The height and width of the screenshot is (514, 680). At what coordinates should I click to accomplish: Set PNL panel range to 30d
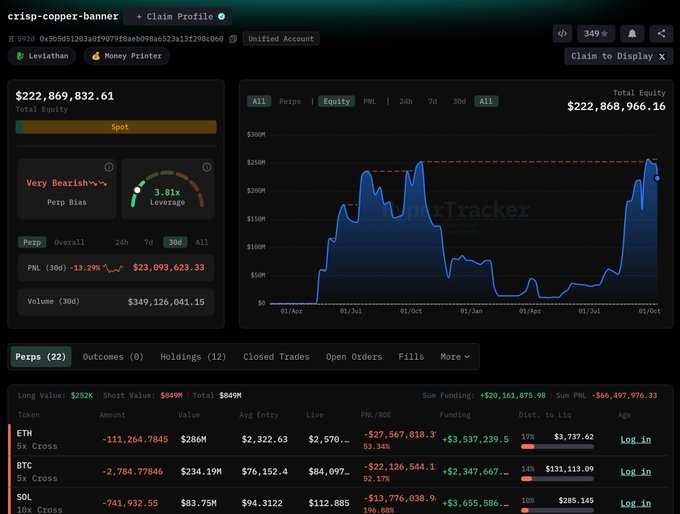[175, 242]
